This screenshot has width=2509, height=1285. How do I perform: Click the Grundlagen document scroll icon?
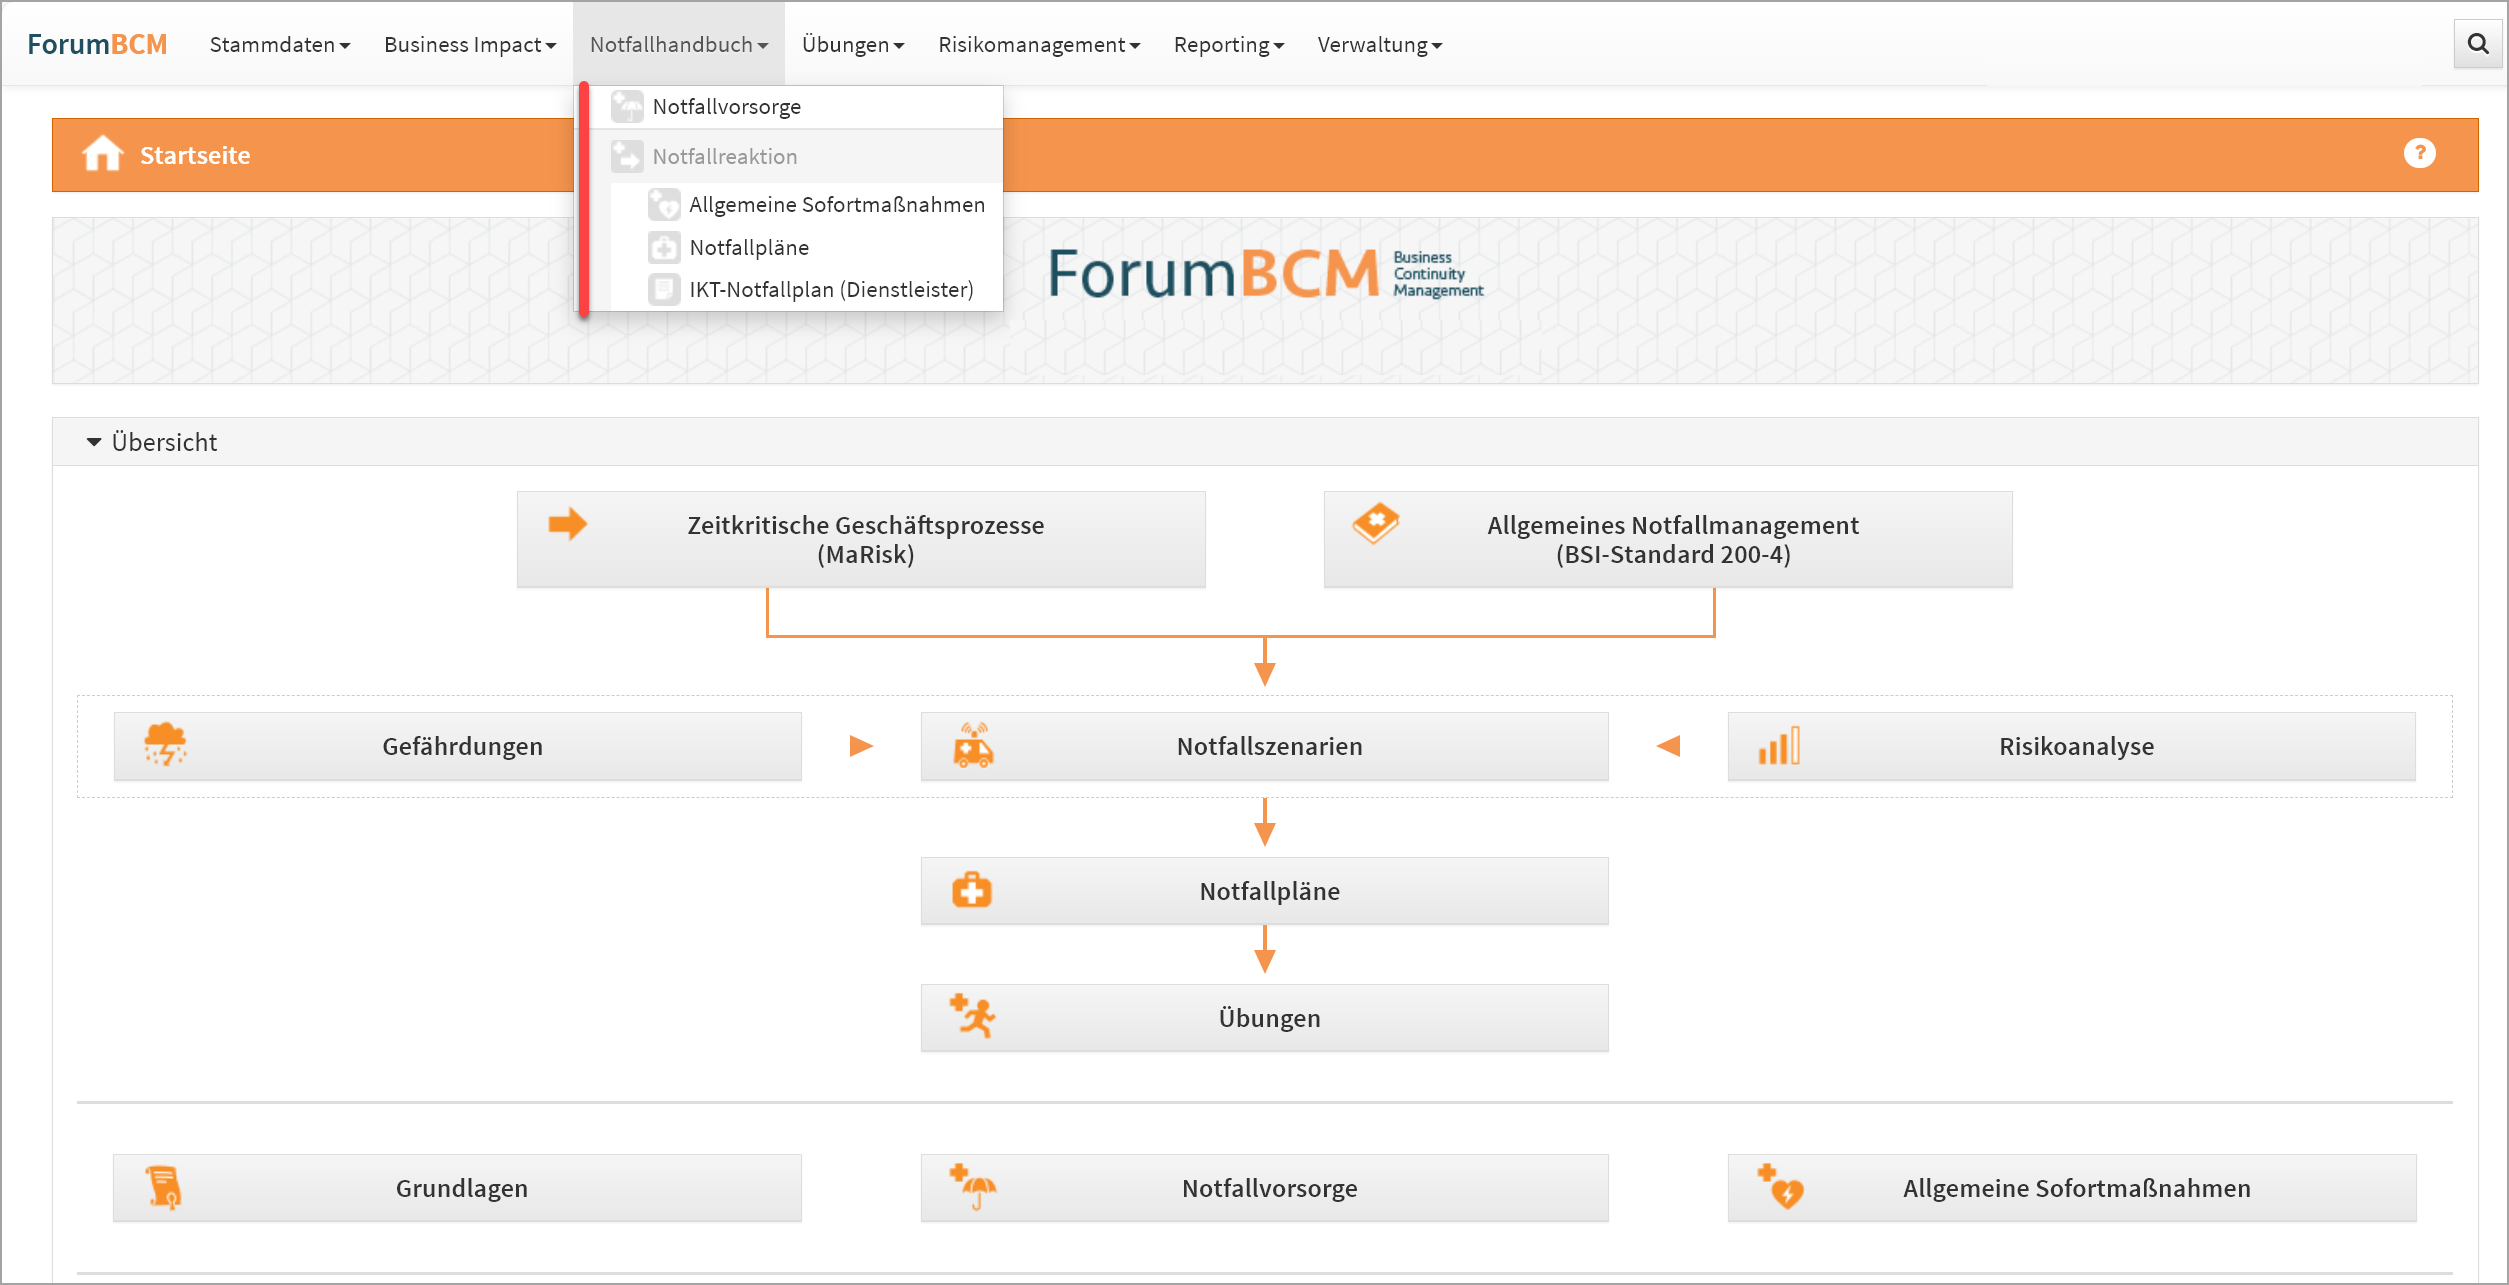(164, 1187)
